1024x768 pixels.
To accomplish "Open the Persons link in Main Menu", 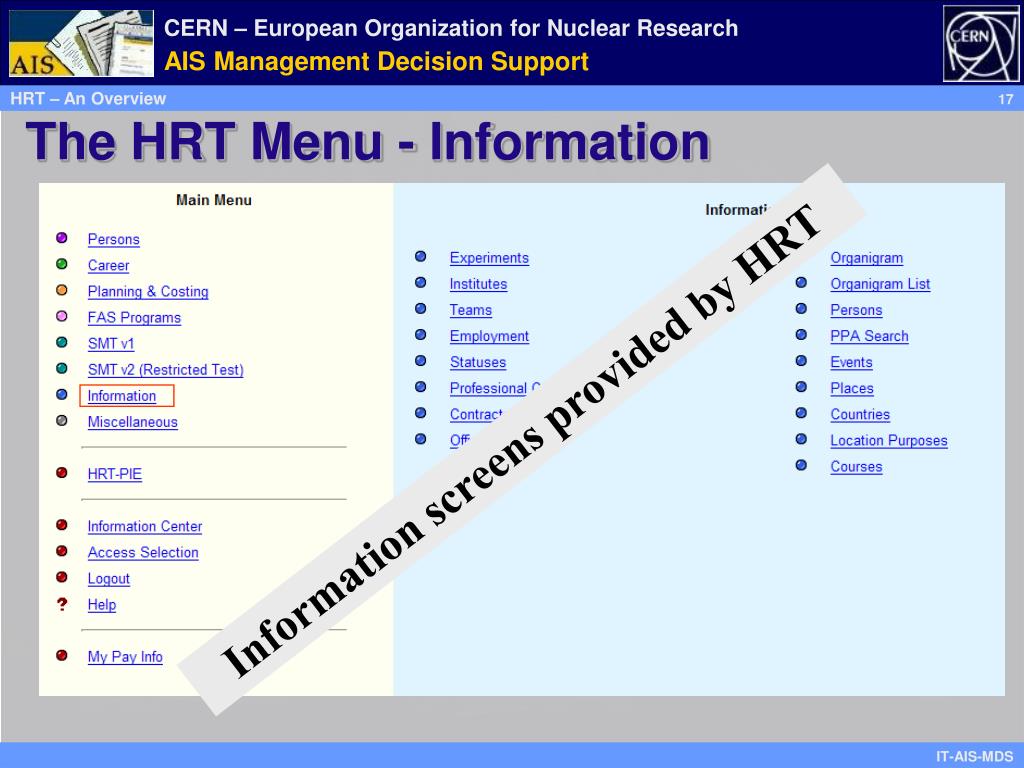I will click(x=114, y=240).
